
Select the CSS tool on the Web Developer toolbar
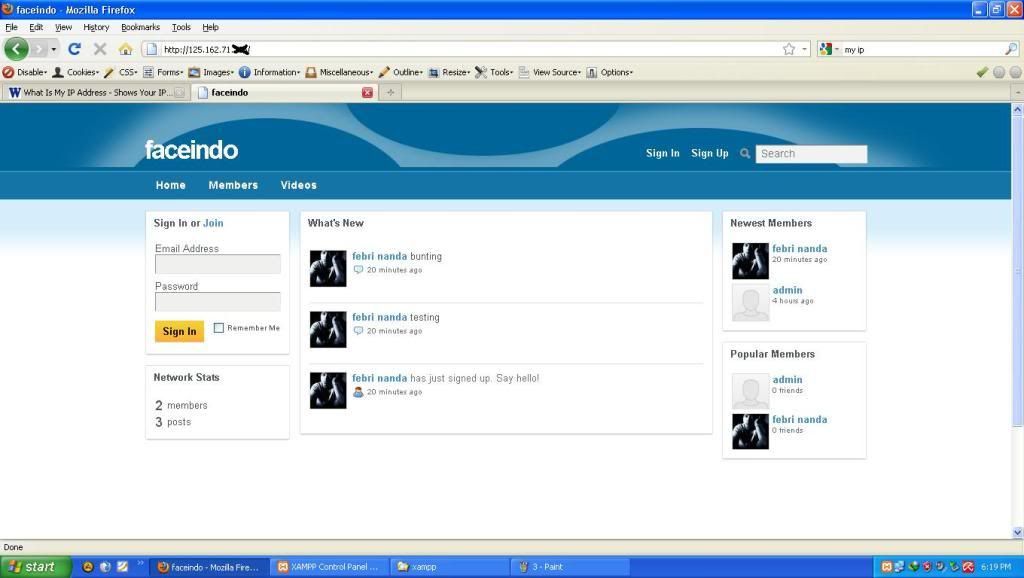tap(125, 71)
